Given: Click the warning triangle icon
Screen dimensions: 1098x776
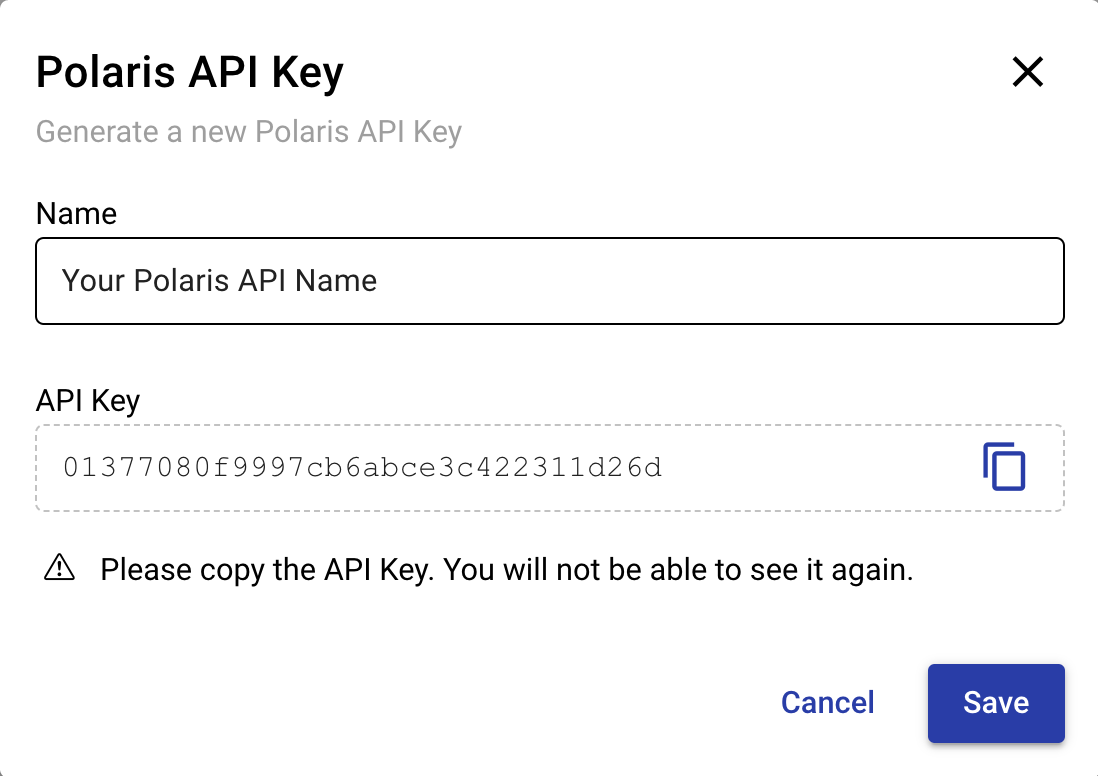Looking at the screenshot, I should [x=60, y=568].
